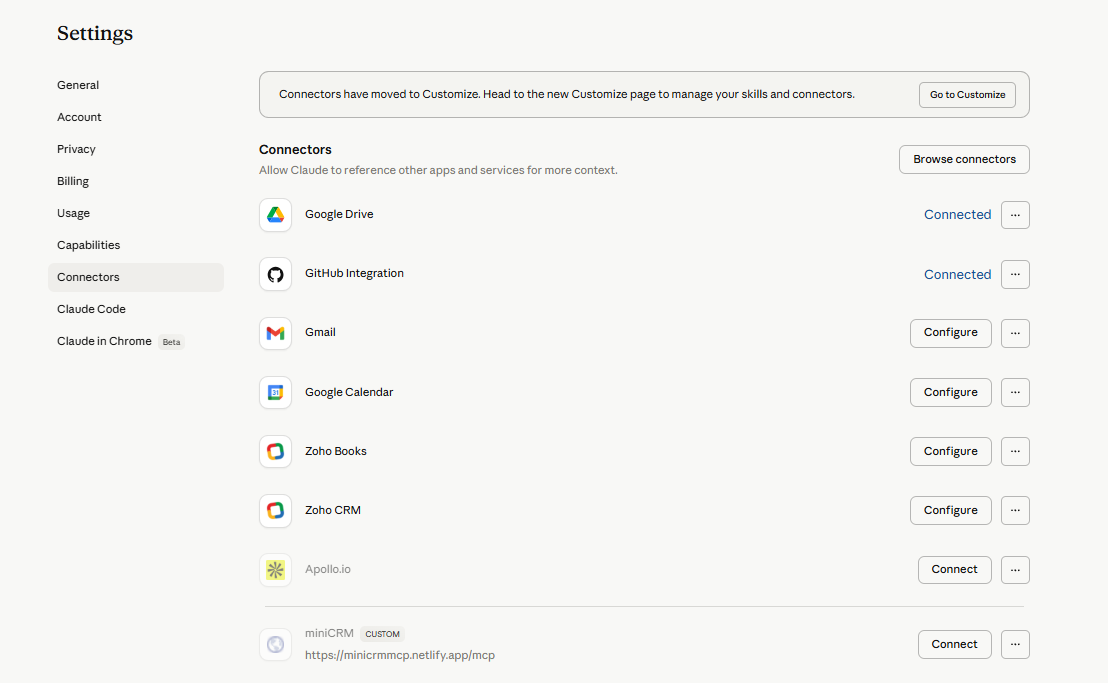Click the Browse connectors button
This screenshot has height=683, width=1108.
click(x=963, y=159)
